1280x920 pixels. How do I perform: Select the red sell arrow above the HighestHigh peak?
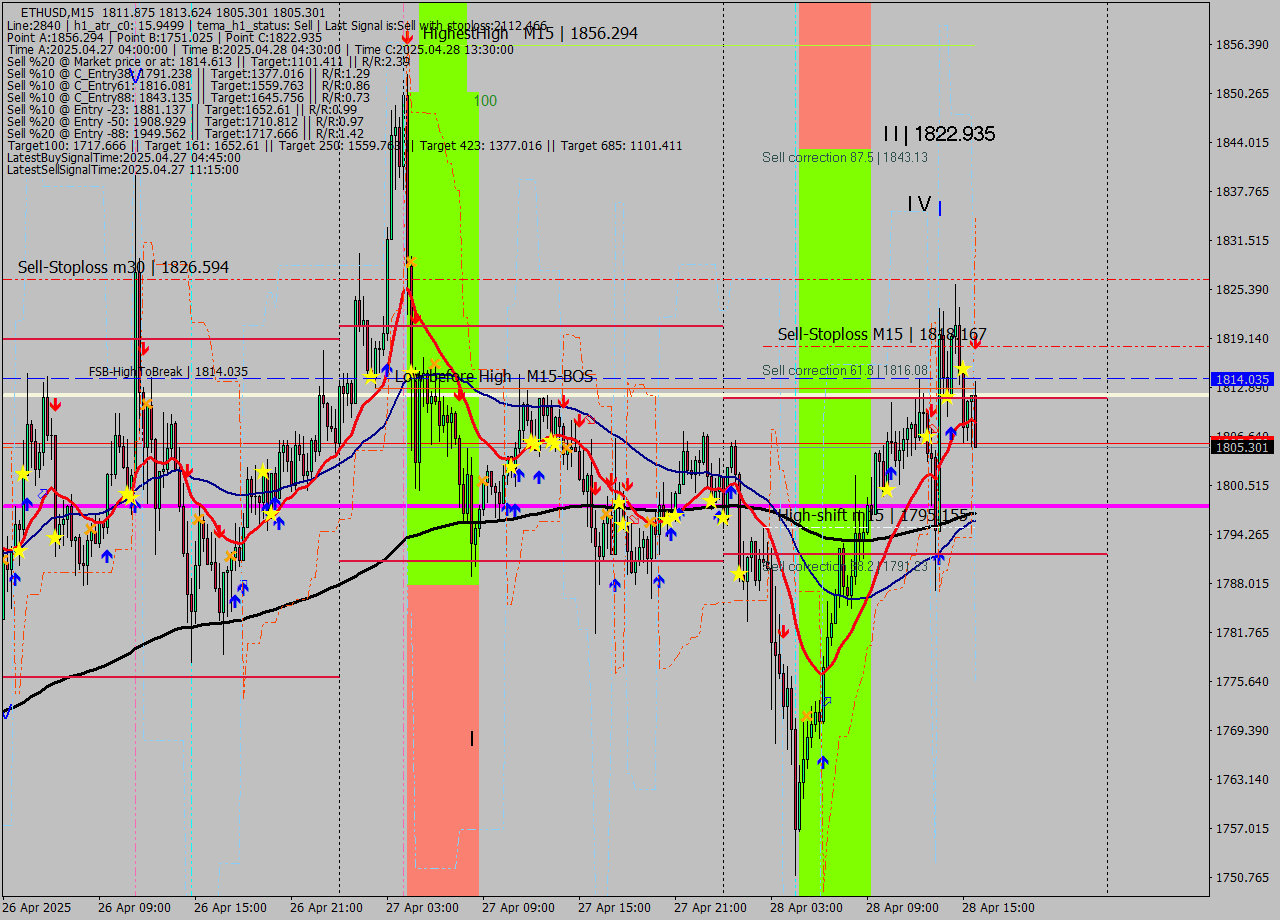pos(408,37)
